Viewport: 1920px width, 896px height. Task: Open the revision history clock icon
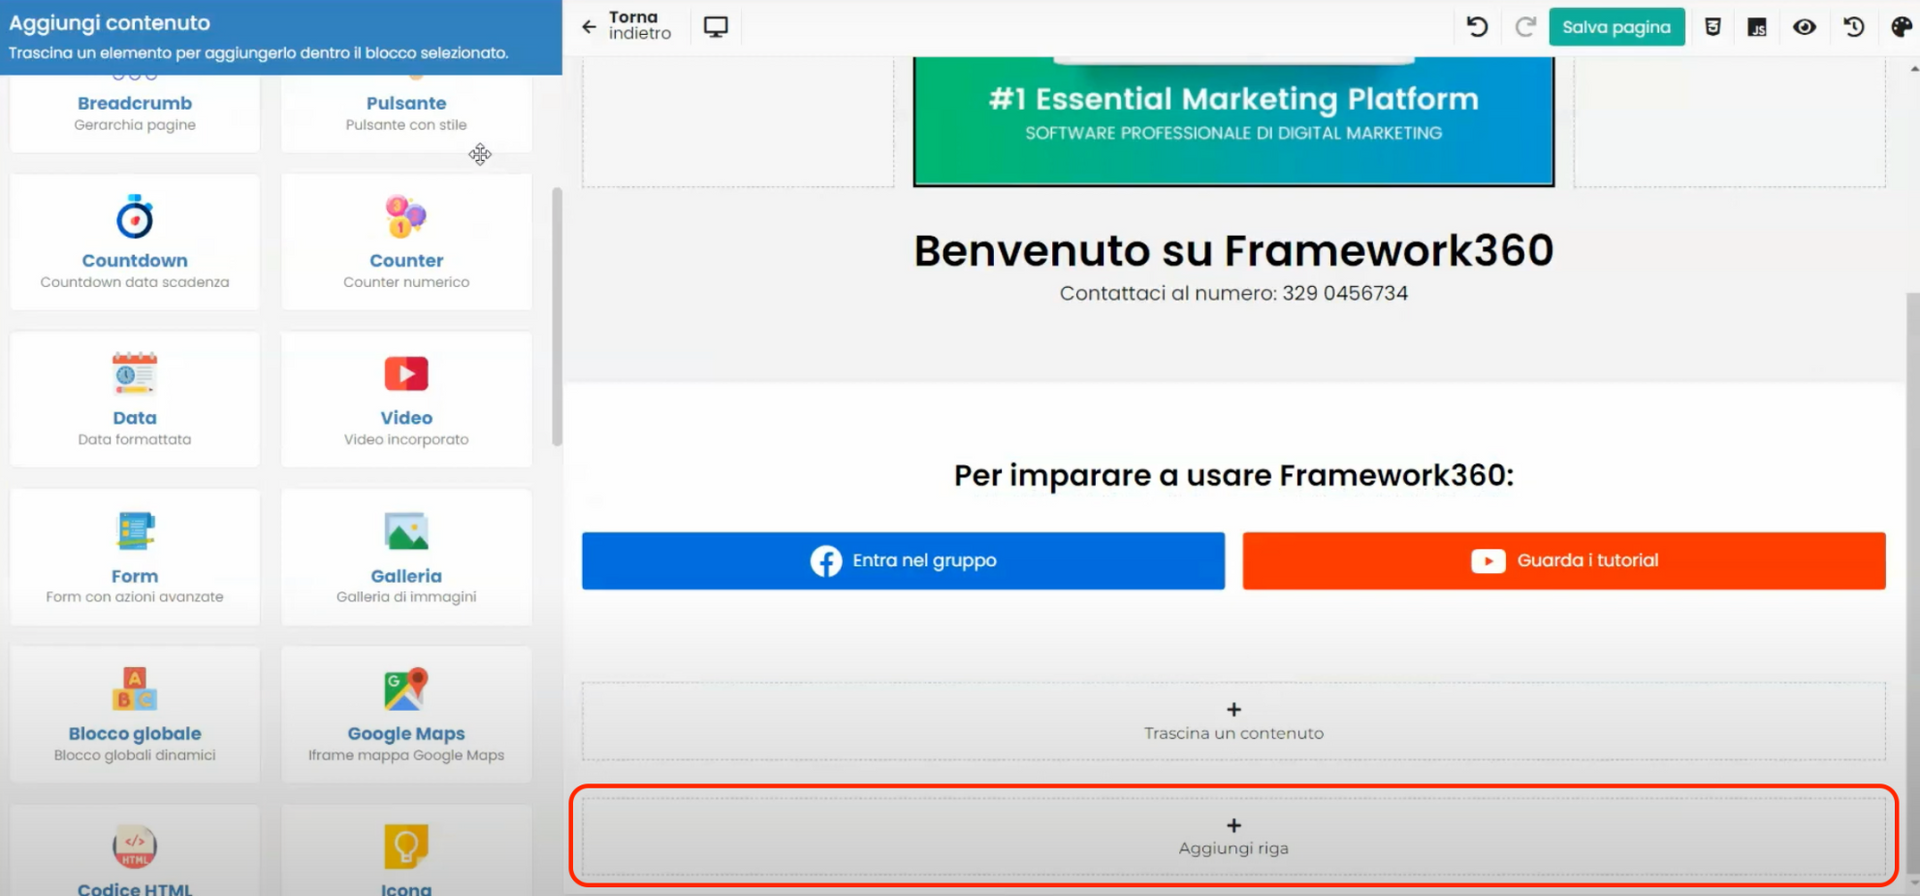tap(1853, 27)
